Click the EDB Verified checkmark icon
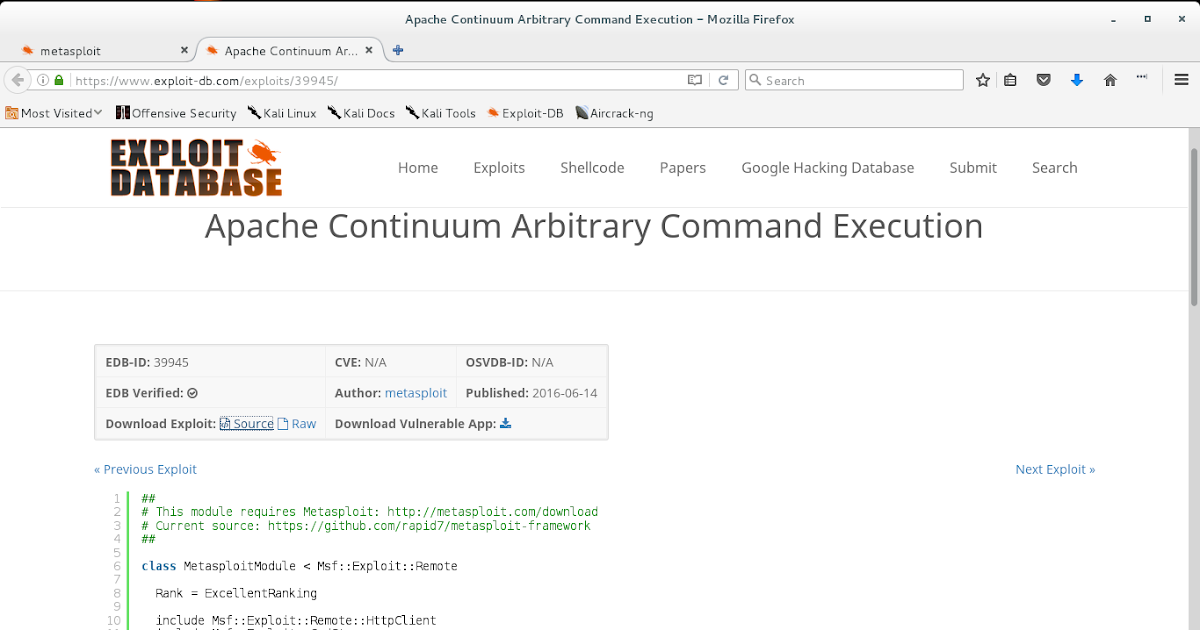The width and height of the screenshot is (1200, 630). [x=193, y=394]
